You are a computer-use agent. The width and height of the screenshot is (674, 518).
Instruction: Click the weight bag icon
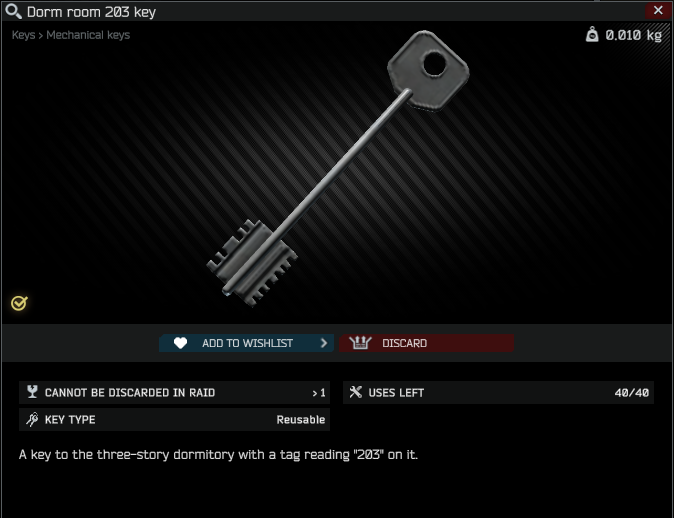592,34
